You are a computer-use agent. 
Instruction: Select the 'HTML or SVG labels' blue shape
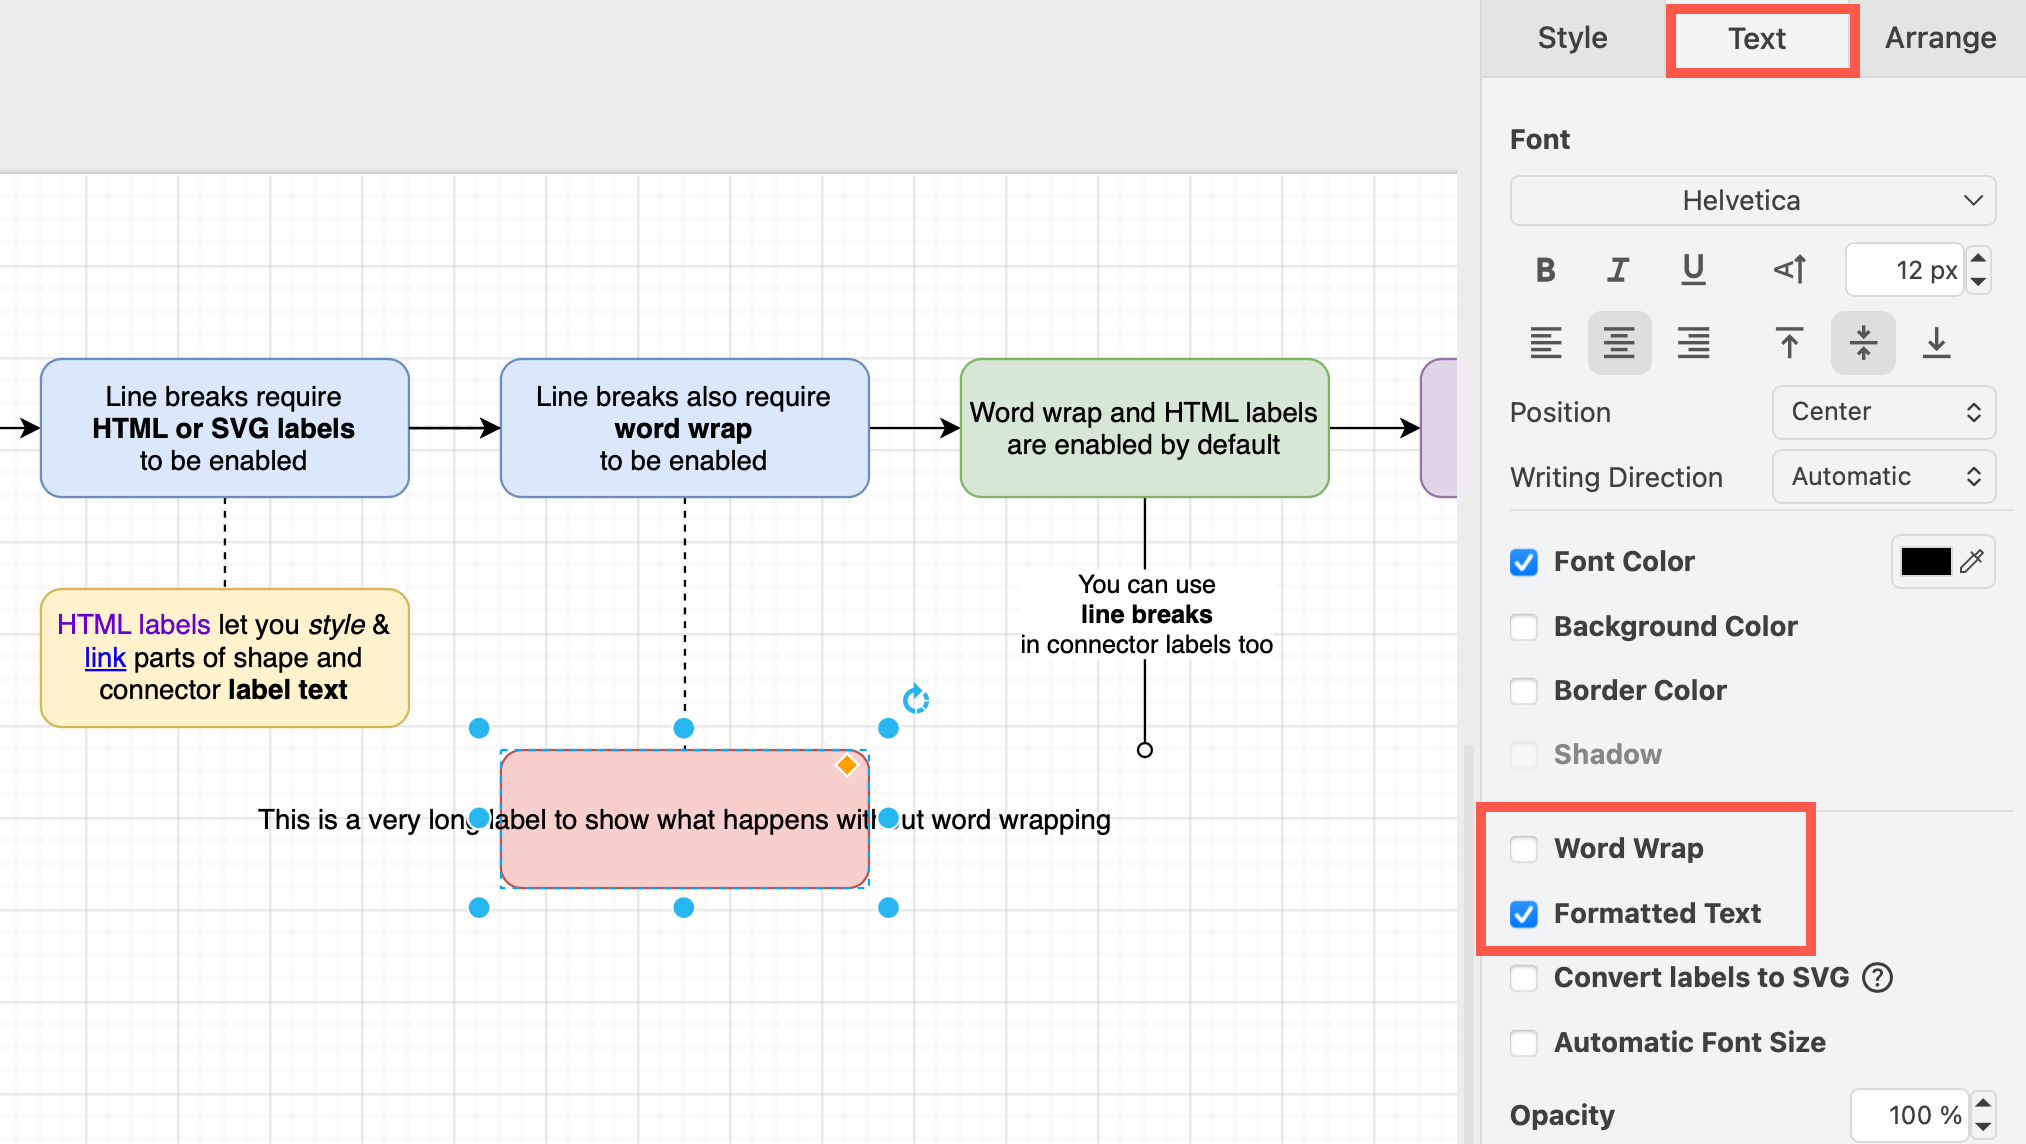click(x=225, y=428)
